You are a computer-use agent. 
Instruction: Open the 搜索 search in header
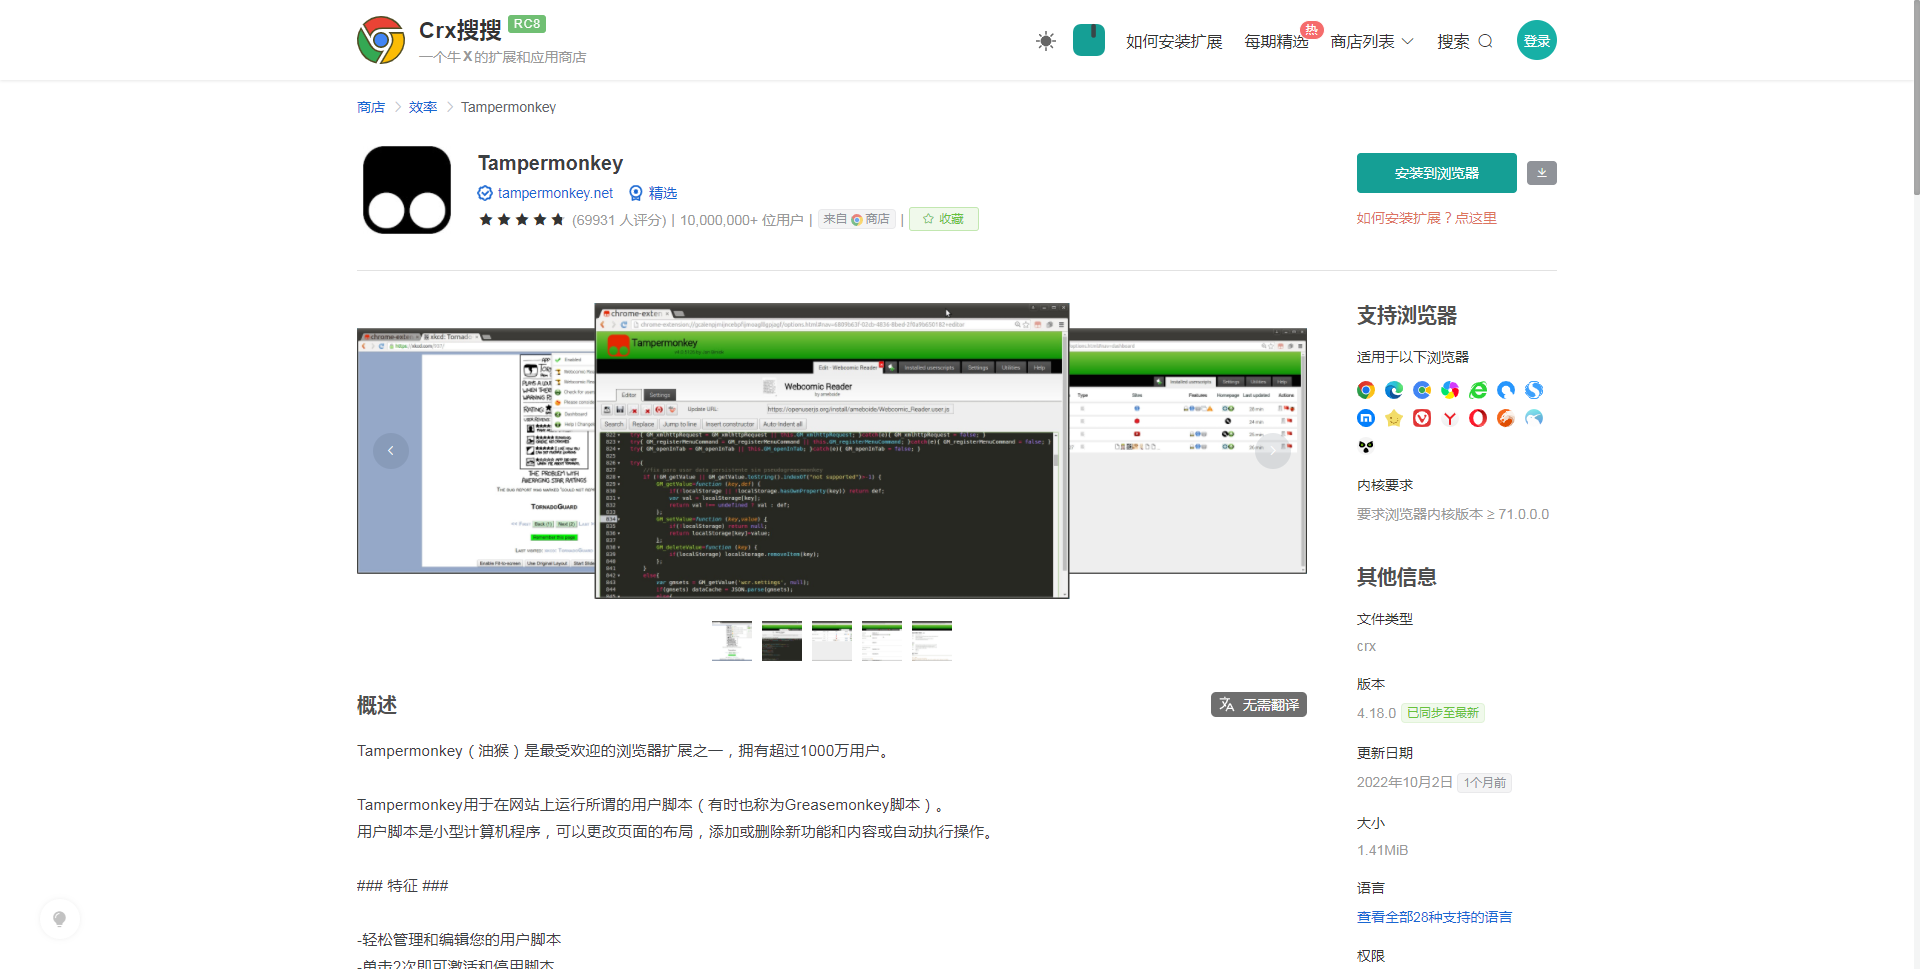click(x=1465, y=41)
